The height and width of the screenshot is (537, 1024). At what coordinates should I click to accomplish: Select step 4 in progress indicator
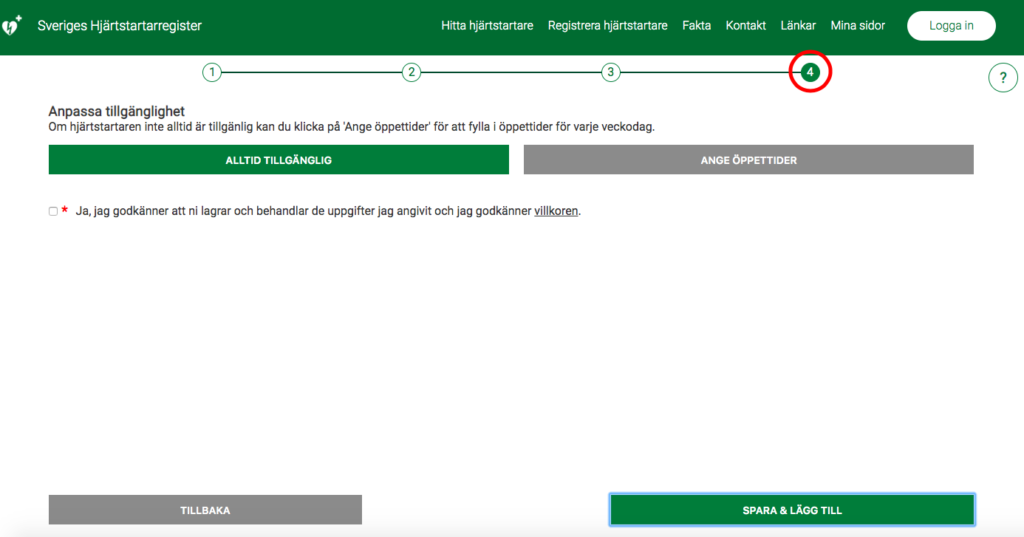pyautogui.click(x=810, y=73)
